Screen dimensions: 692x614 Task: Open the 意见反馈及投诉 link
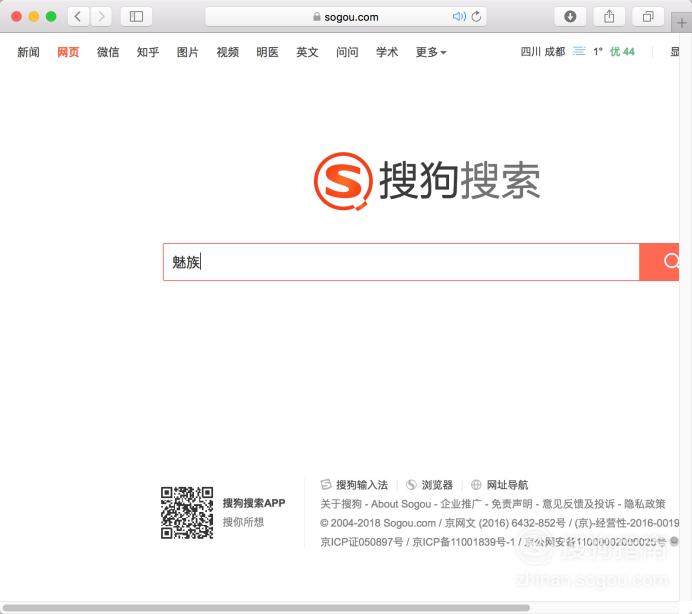pyautogui.click(x=578, y=504)
